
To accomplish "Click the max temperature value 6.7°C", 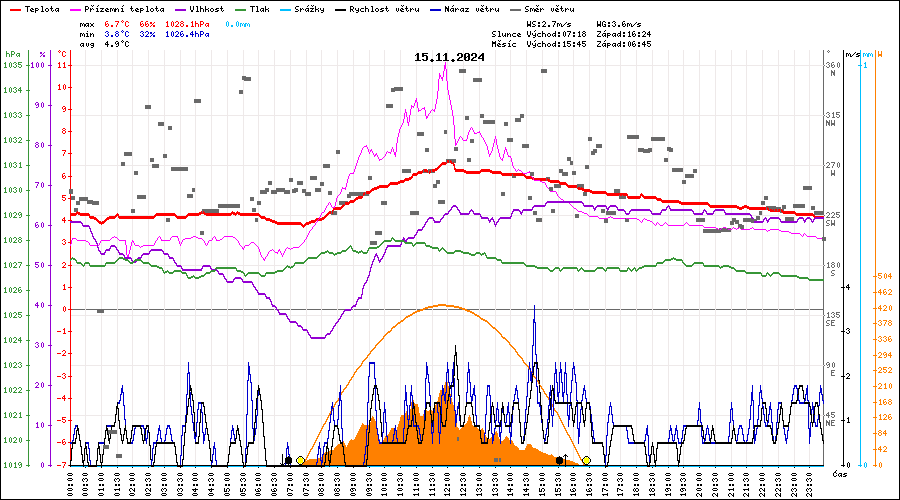I will [119, 23].
